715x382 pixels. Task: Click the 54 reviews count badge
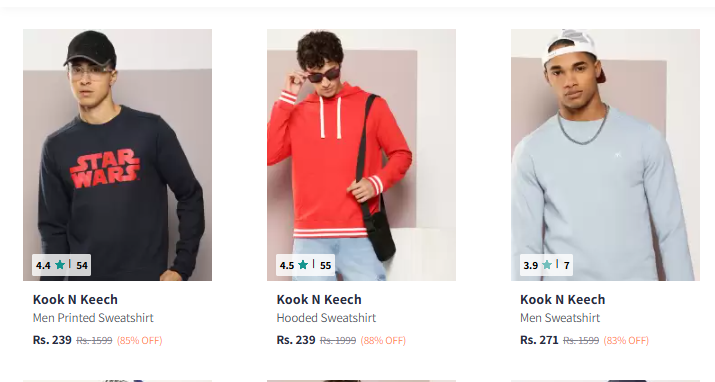pyautogui.click(x=82, y=265)
